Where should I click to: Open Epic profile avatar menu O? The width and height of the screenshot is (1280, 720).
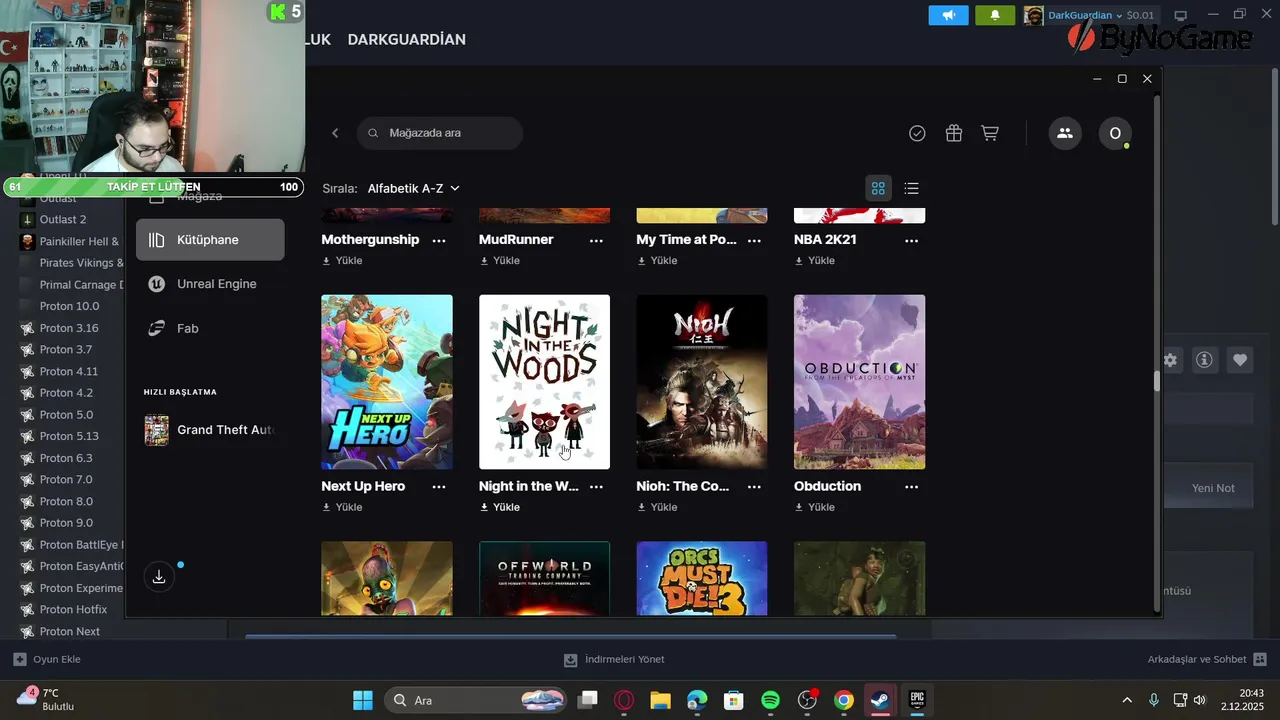[1115, 133]
